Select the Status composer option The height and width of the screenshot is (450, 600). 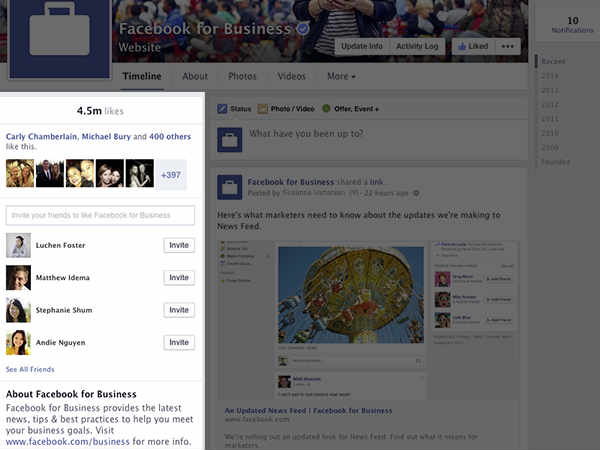234,109
